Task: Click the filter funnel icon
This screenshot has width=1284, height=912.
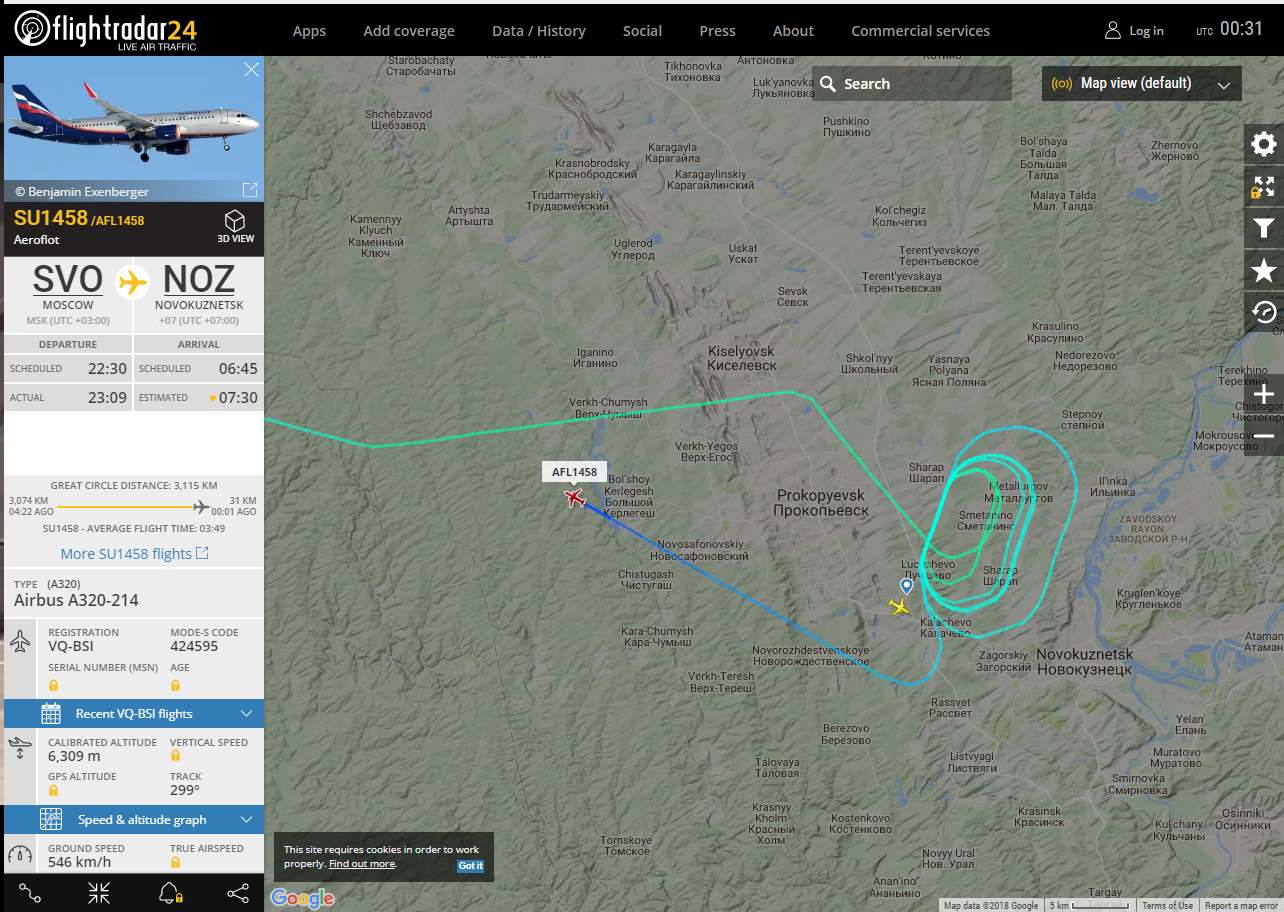Action: pyautogui.click(x=1263, y=228)
